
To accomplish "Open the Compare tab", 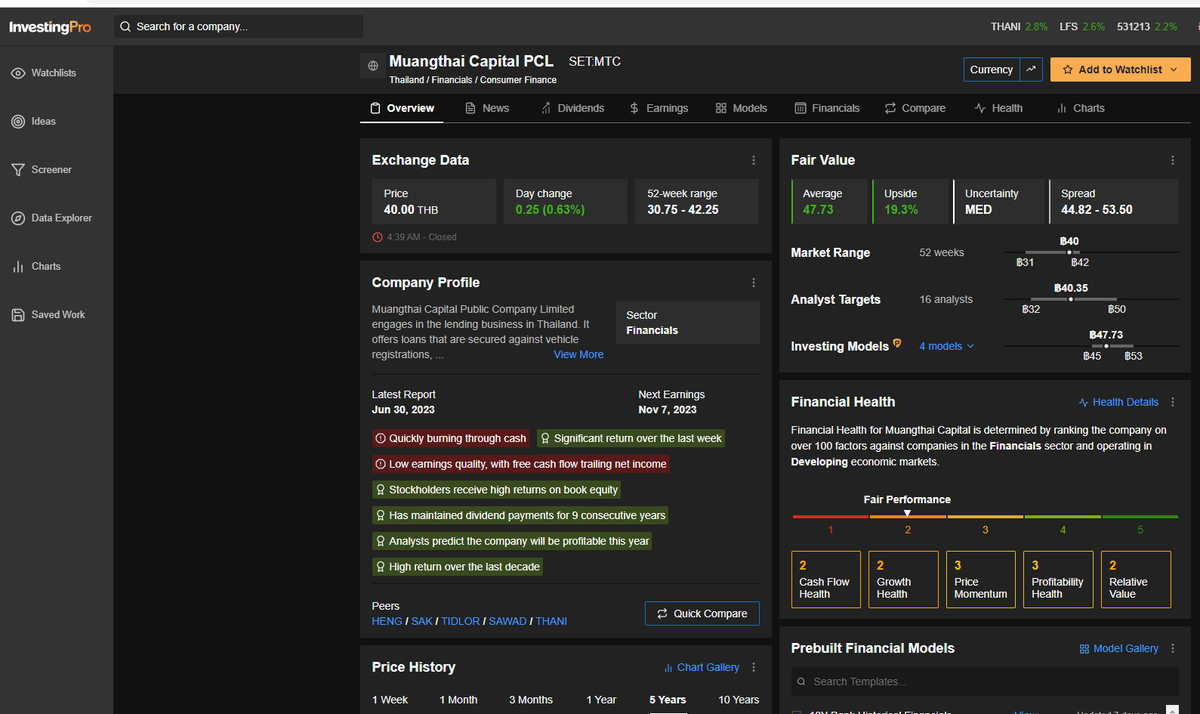I will click(x=915, y=108).
